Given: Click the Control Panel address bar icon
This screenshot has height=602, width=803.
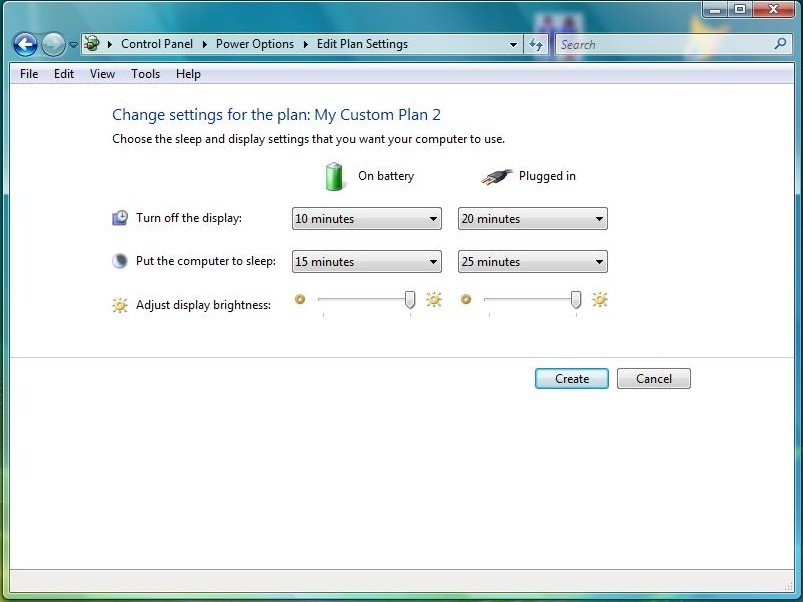Looking at the screenshot, I should click(x=92, y=44).
